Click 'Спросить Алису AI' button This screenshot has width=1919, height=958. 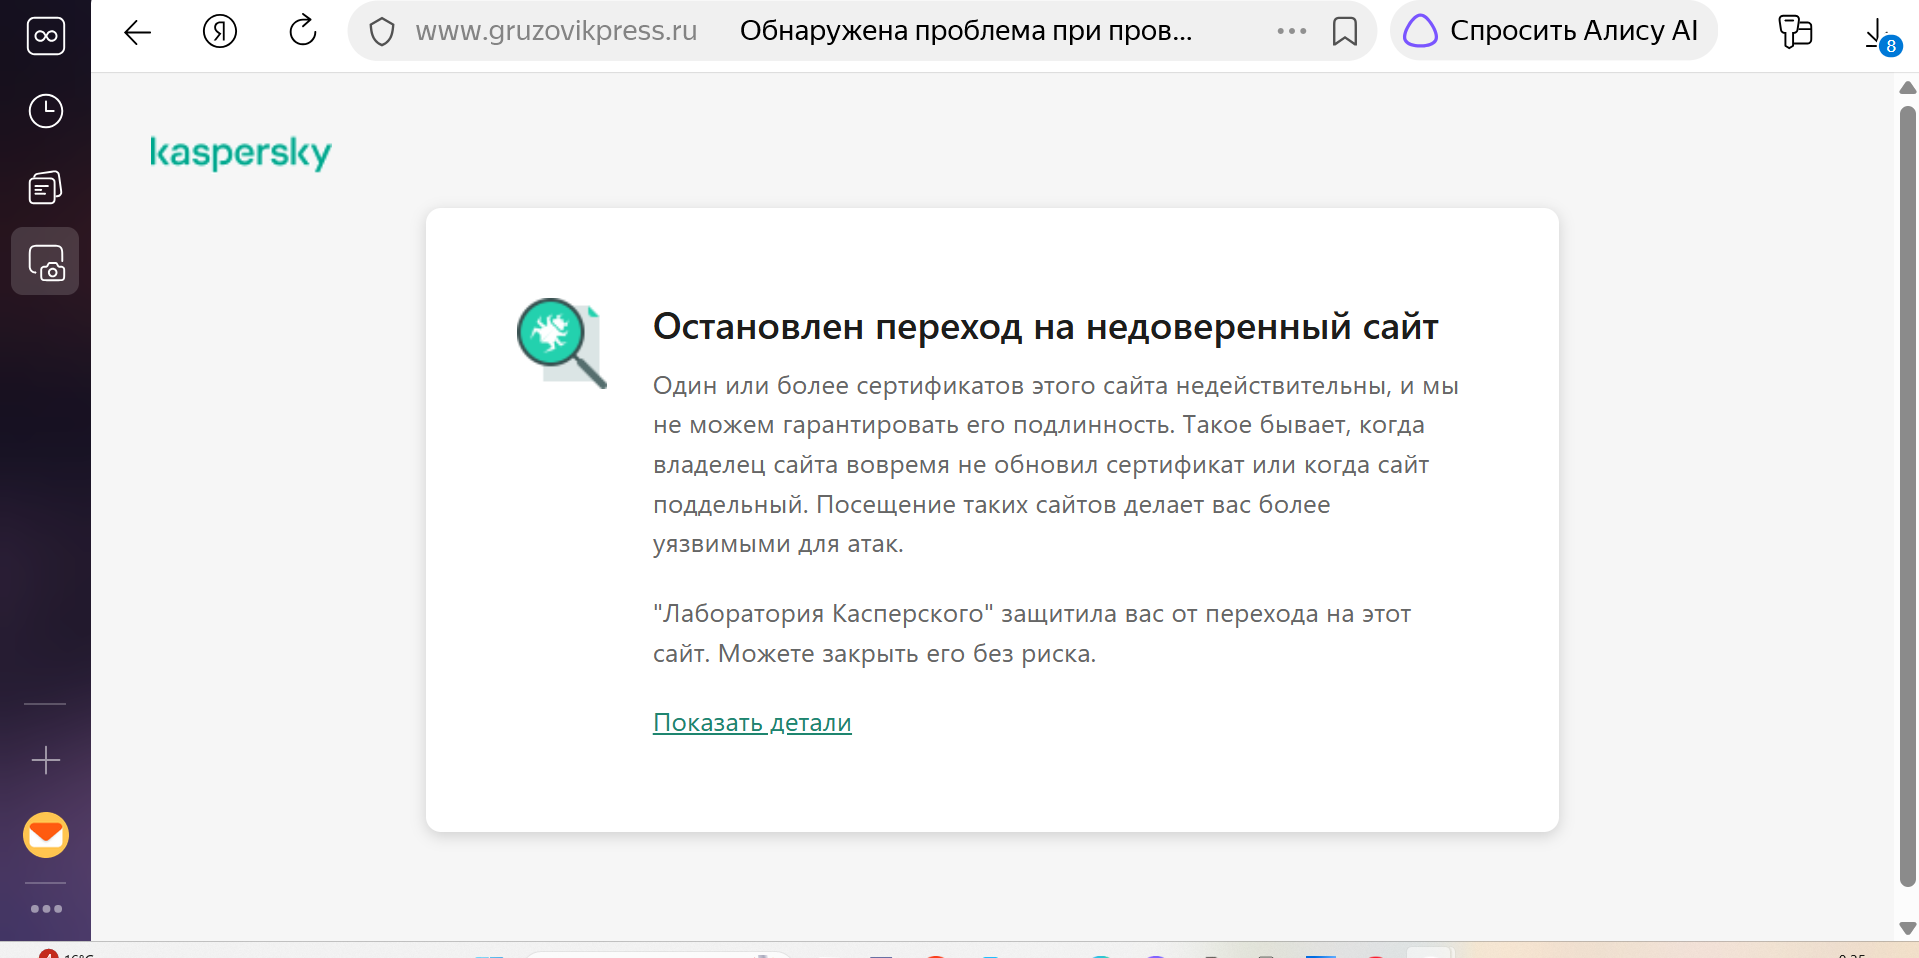[x=1553, y=31]
